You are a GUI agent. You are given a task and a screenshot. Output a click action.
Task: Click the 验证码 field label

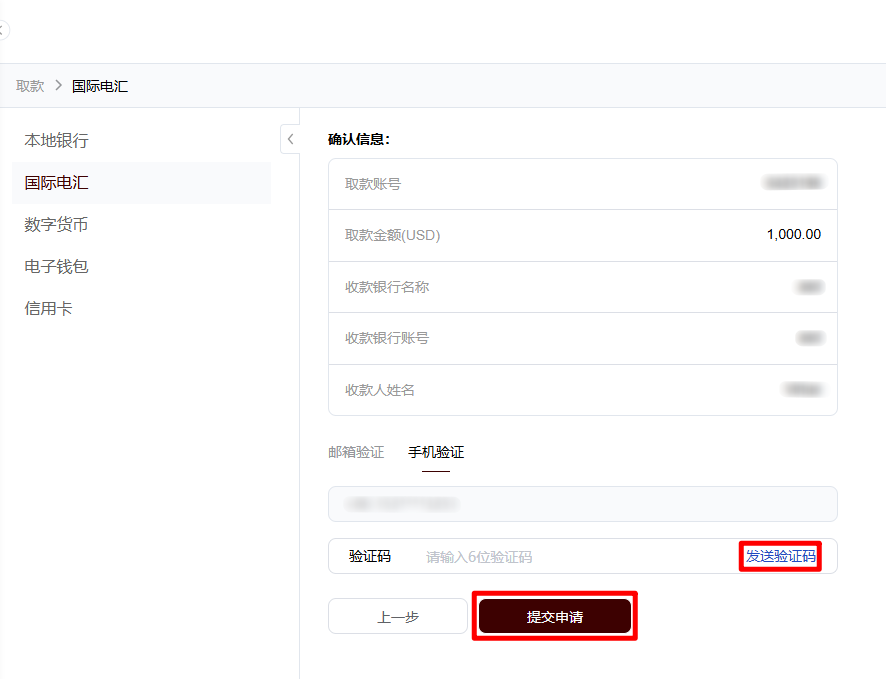click(370, 556)
